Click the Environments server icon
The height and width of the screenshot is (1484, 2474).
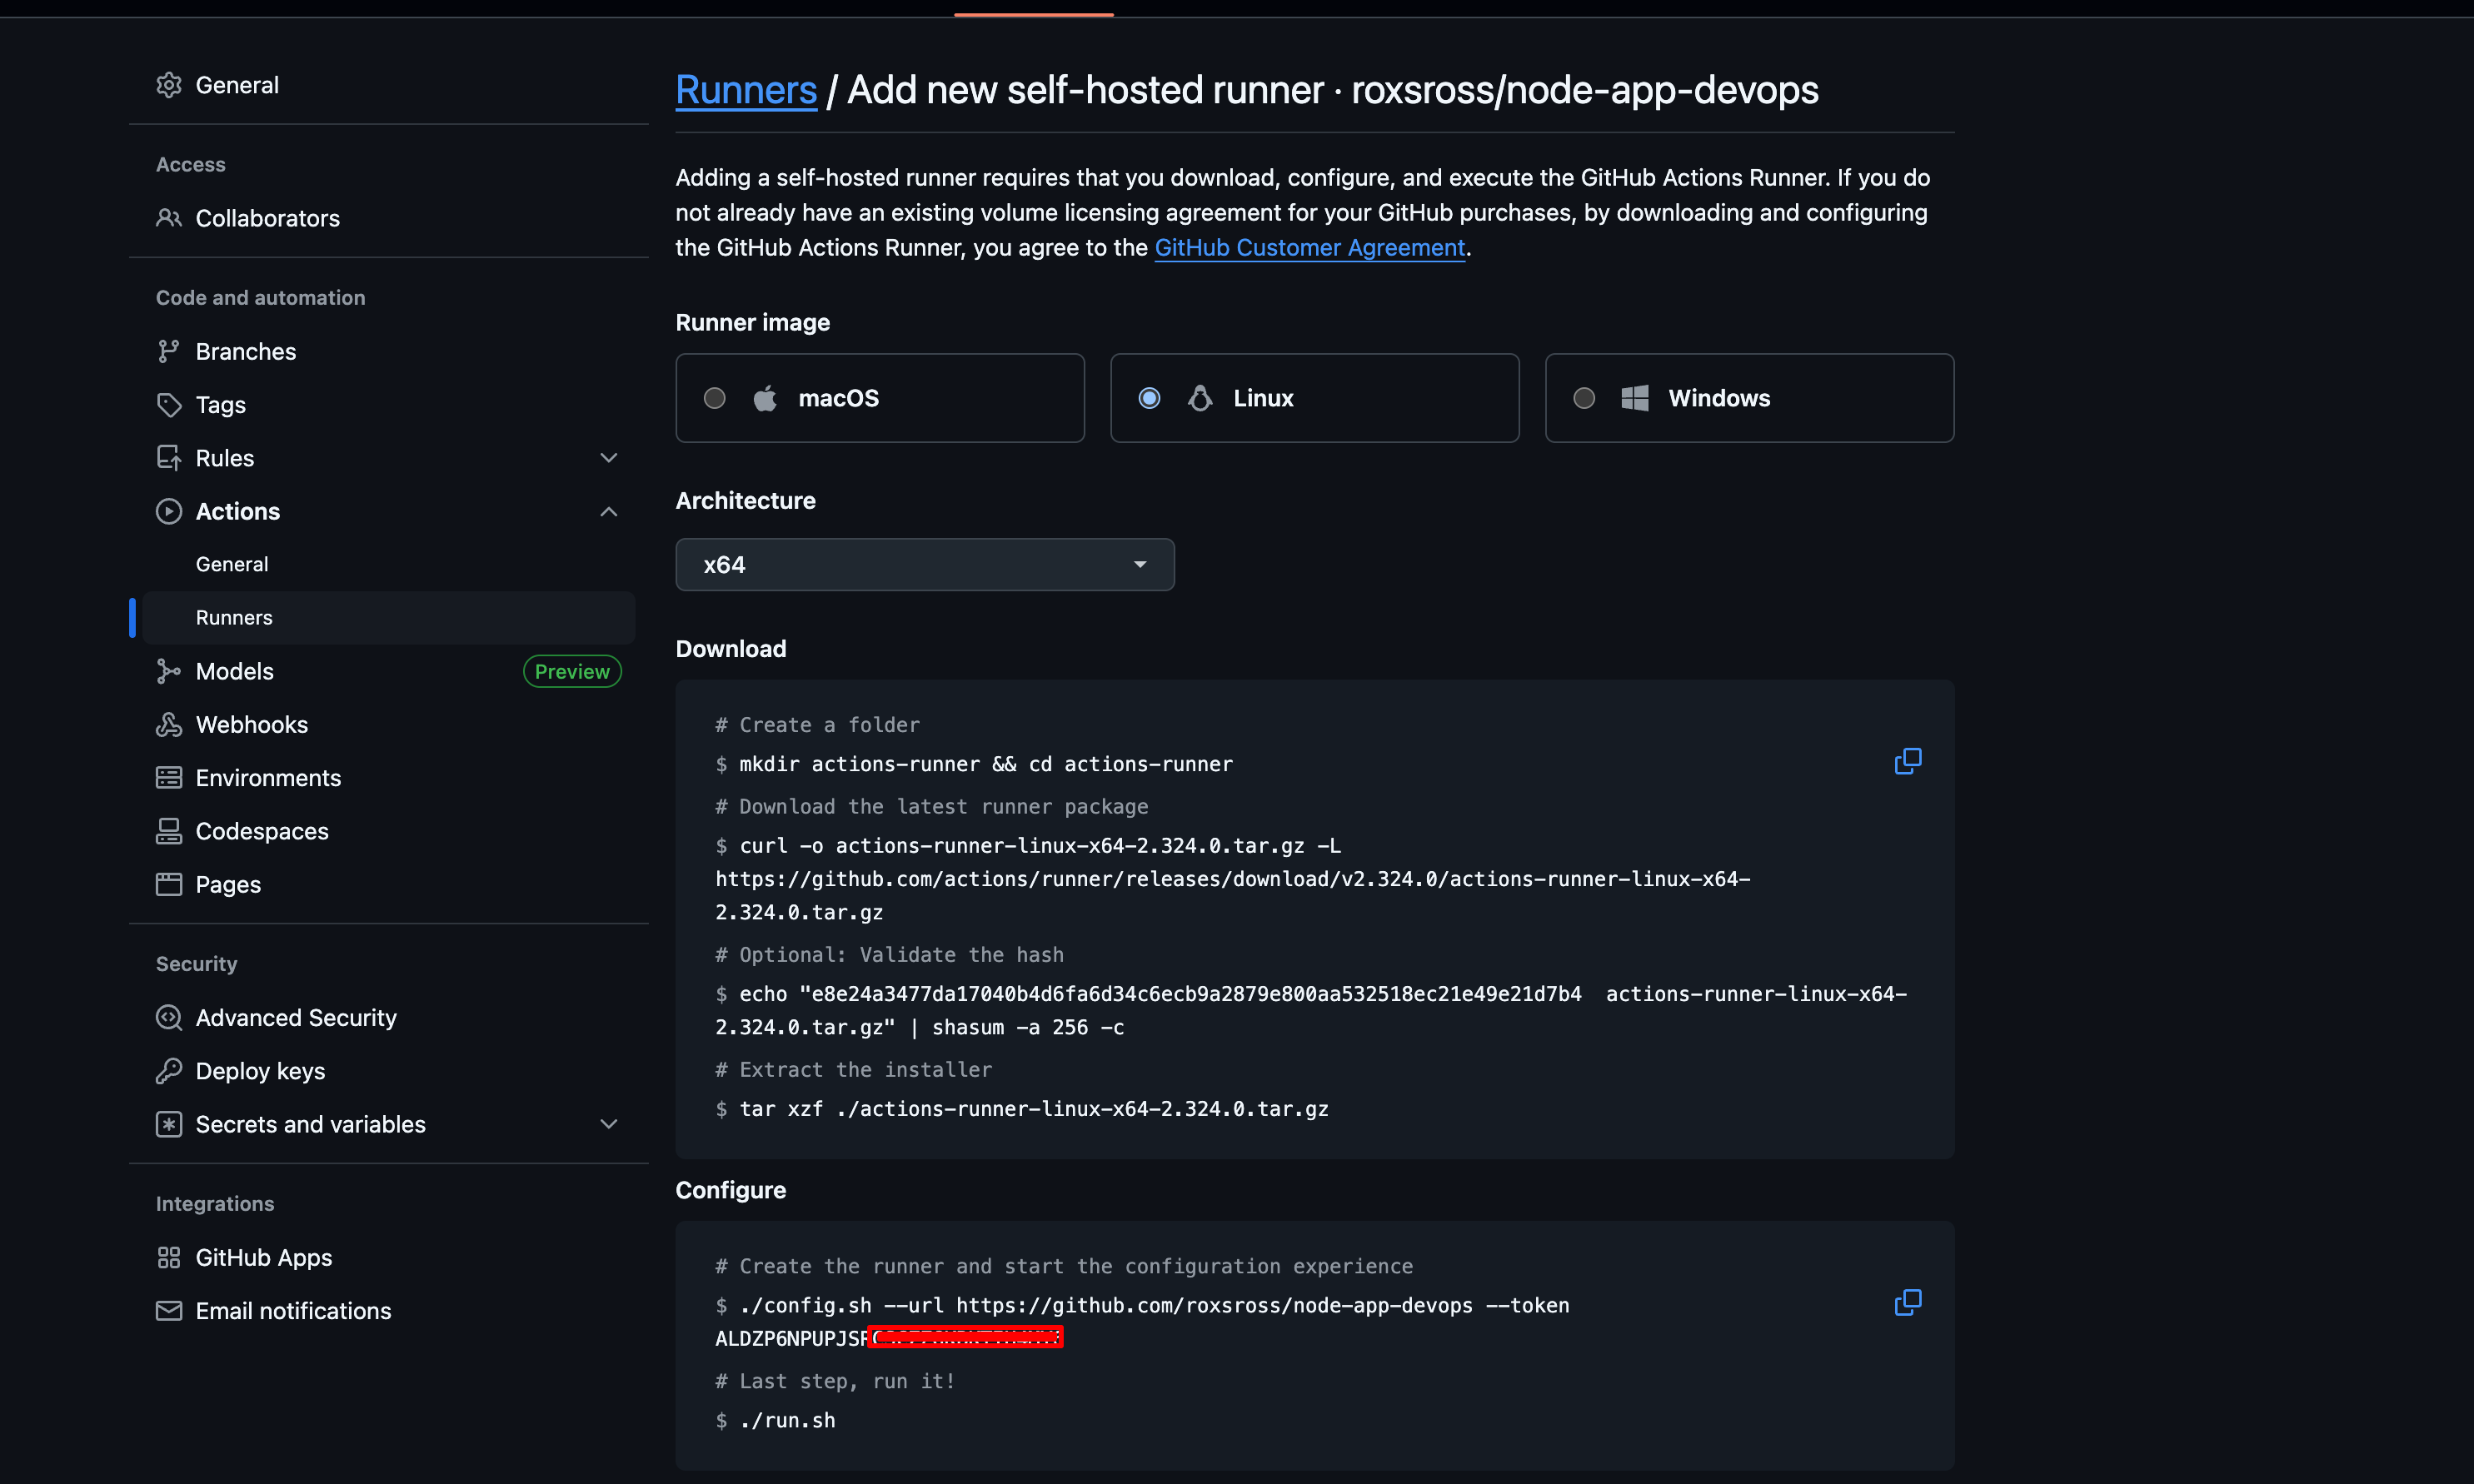click(169, 778)
